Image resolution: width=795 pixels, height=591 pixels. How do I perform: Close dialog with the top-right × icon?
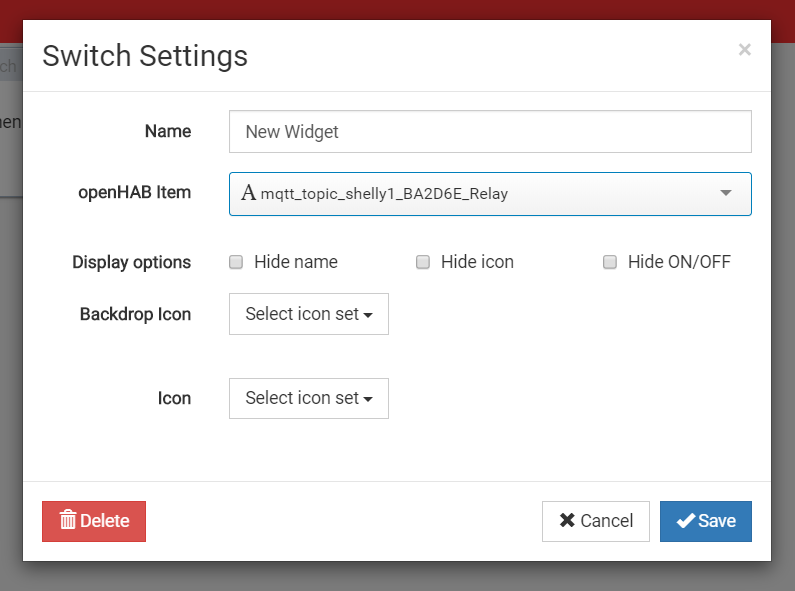[x=744, y=50]
